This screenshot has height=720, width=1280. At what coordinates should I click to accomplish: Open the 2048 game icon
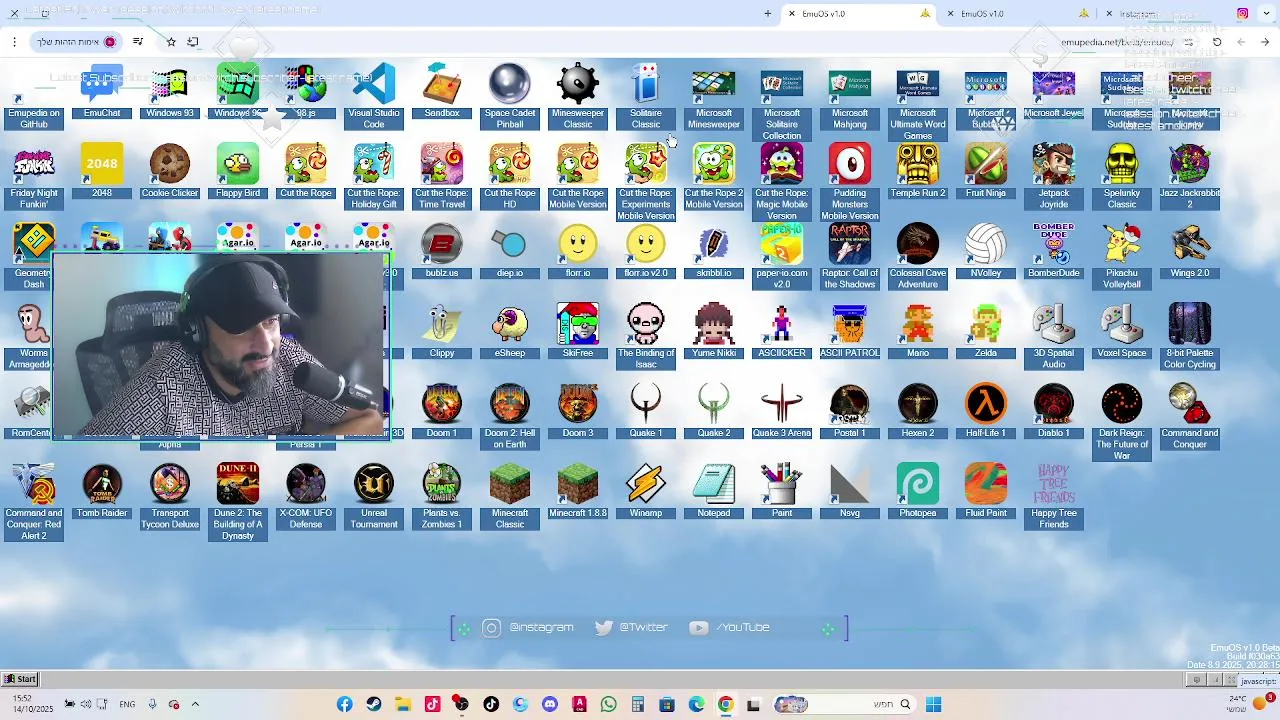pyautogui.click(x=102, y=172)
